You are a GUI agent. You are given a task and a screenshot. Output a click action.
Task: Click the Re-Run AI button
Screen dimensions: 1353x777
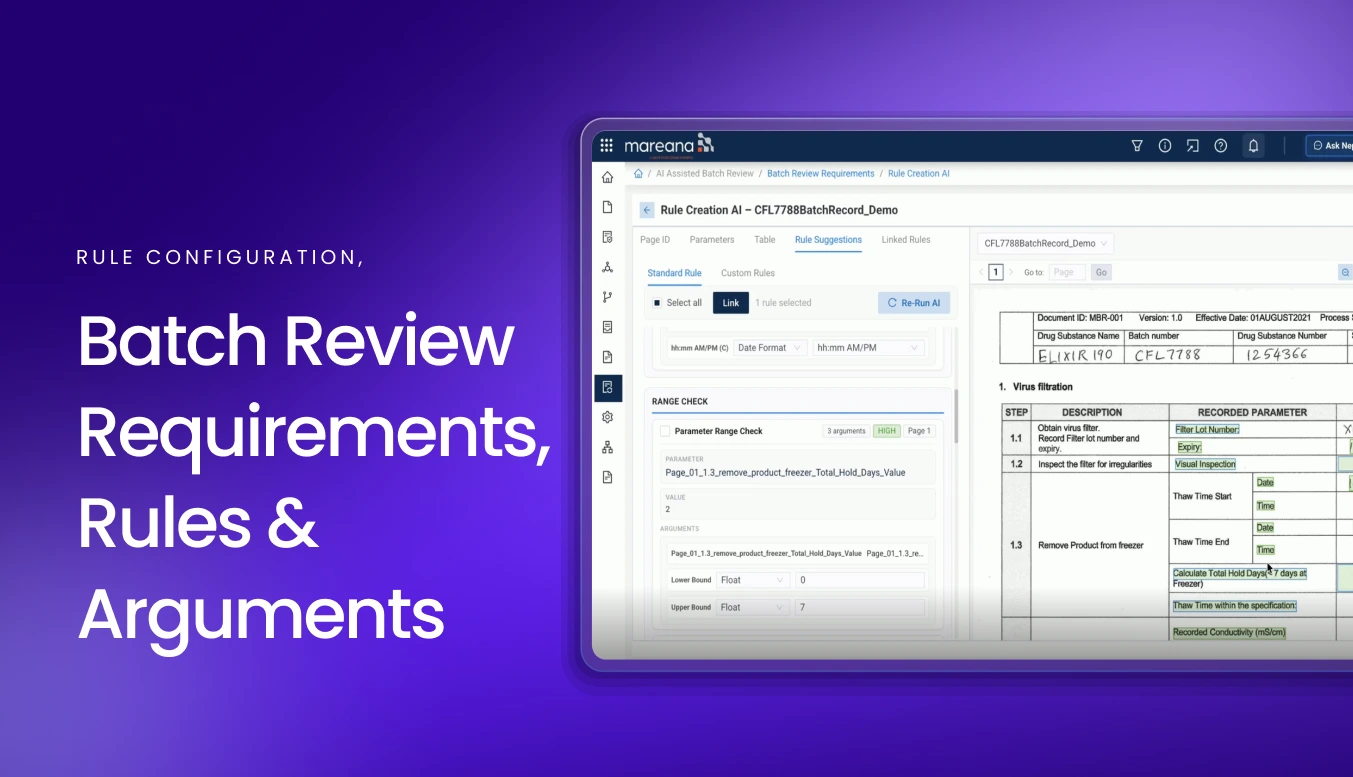click(914, 303)
